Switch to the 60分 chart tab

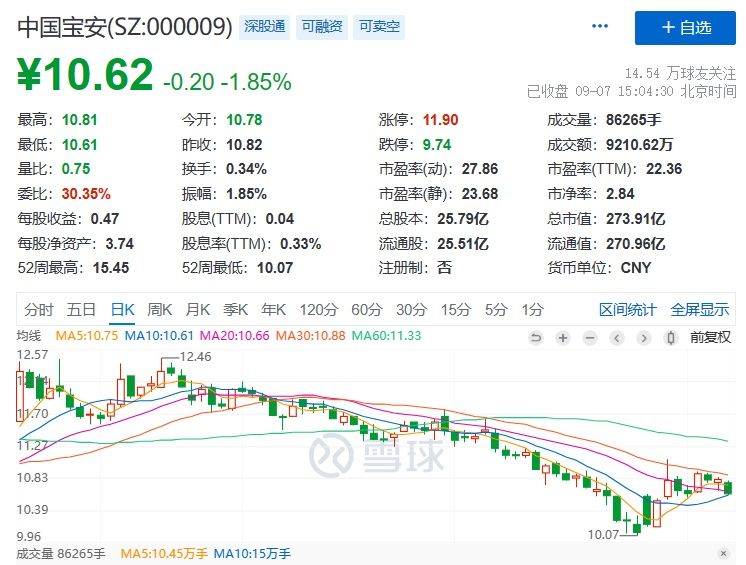[x=367, y=310]
